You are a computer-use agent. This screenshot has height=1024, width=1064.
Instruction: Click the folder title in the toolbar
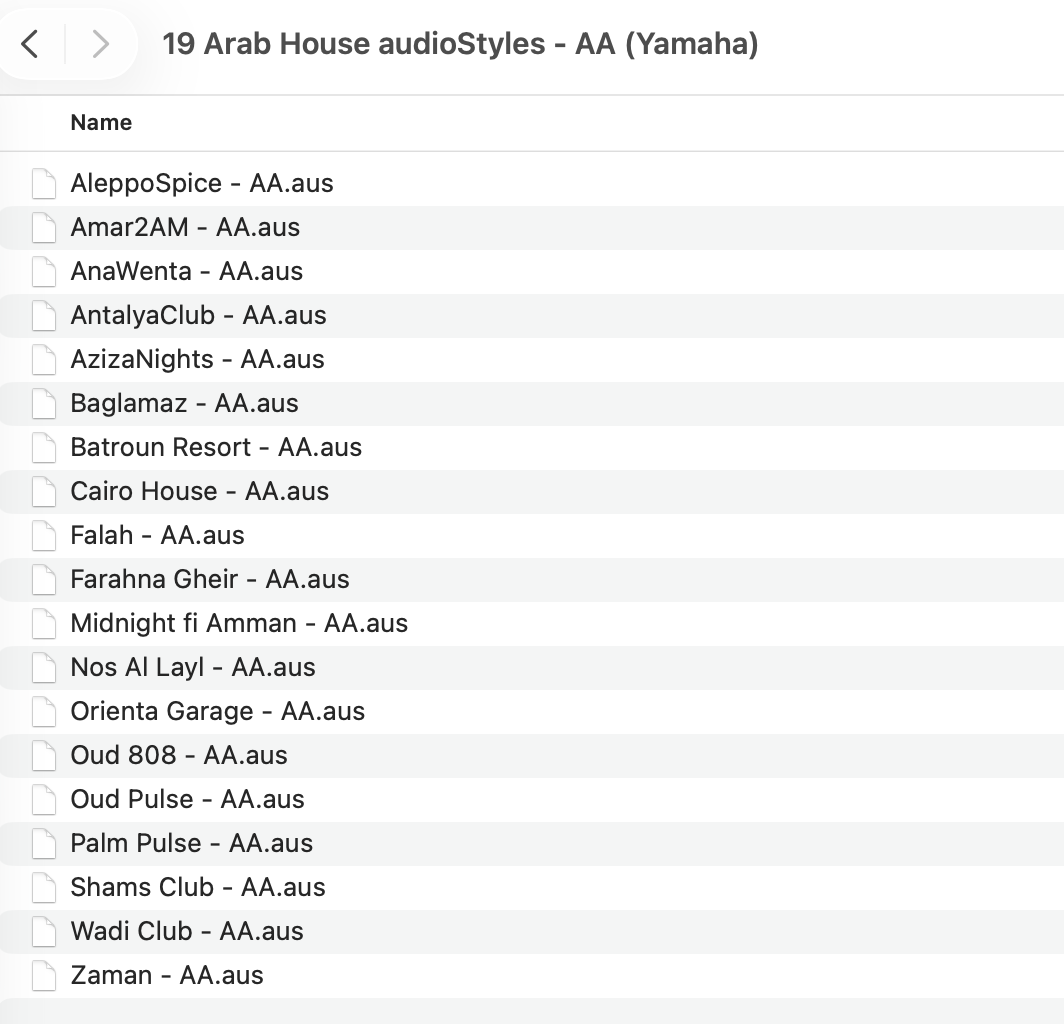pyautogui.click(x=460, y=44)
